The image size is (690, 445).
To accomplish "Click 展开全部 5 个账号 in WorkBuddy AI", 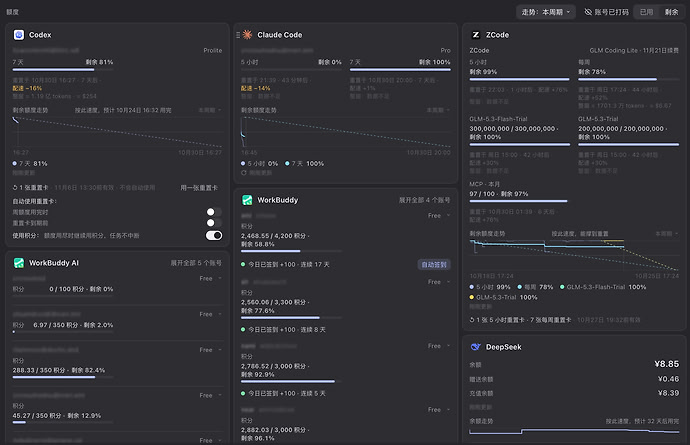I will coord(196,263).
